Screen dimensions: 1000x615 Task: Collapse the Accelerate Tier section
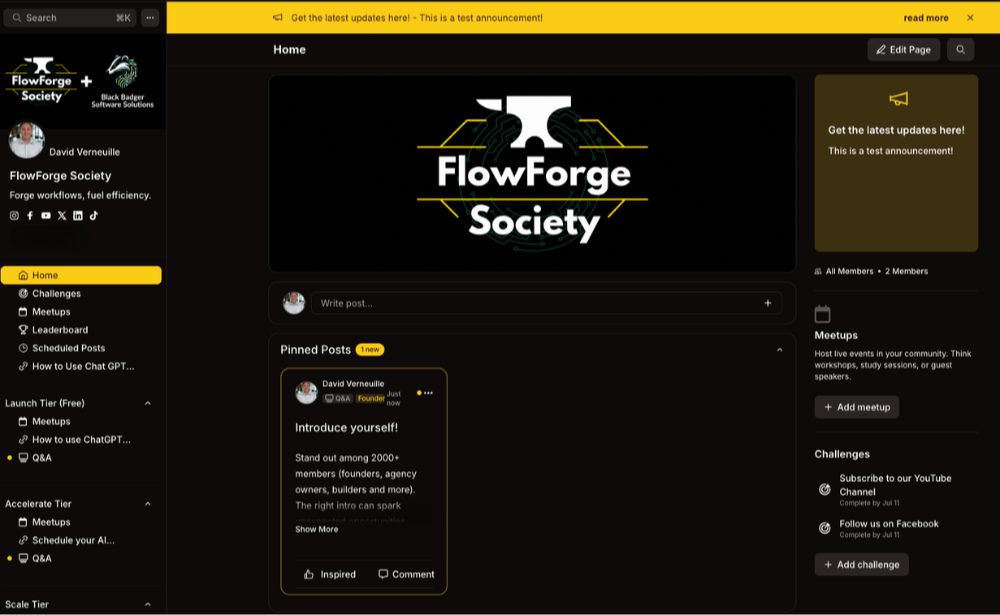[147, 504]
